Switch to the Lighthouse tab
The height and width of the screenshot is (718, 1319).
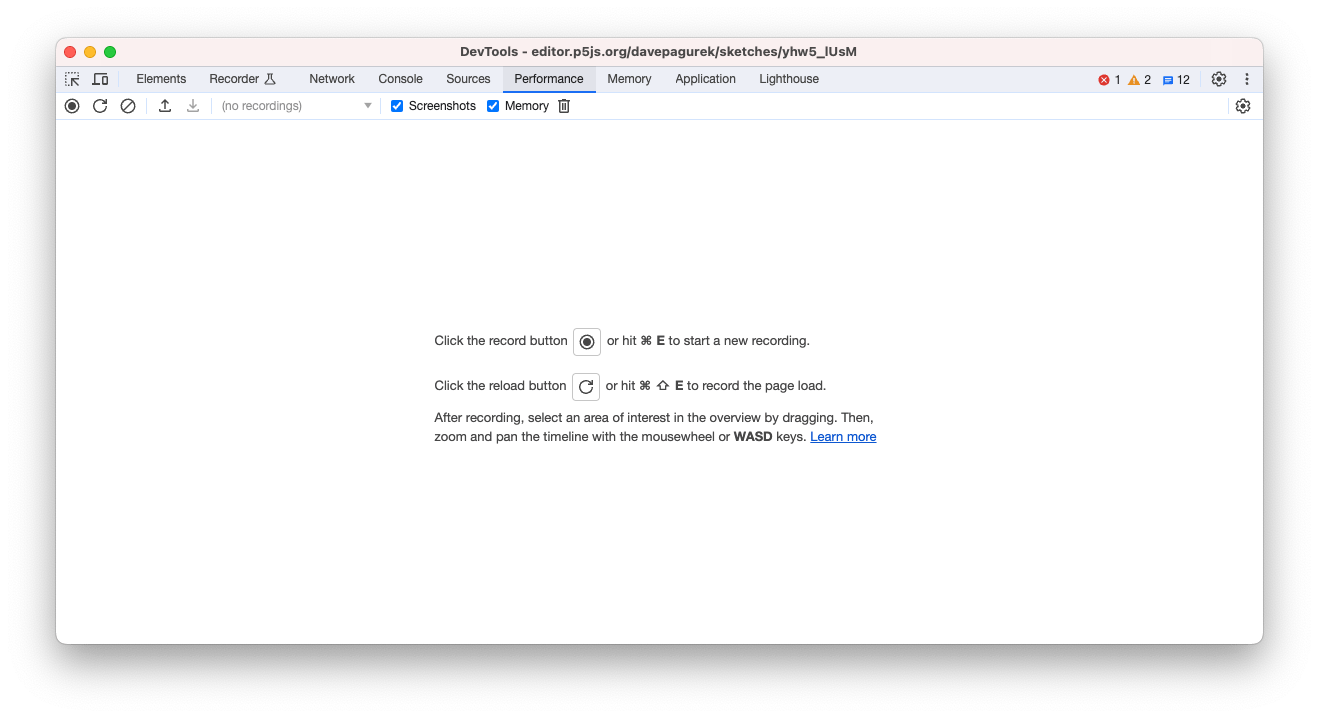click(788, 78)
